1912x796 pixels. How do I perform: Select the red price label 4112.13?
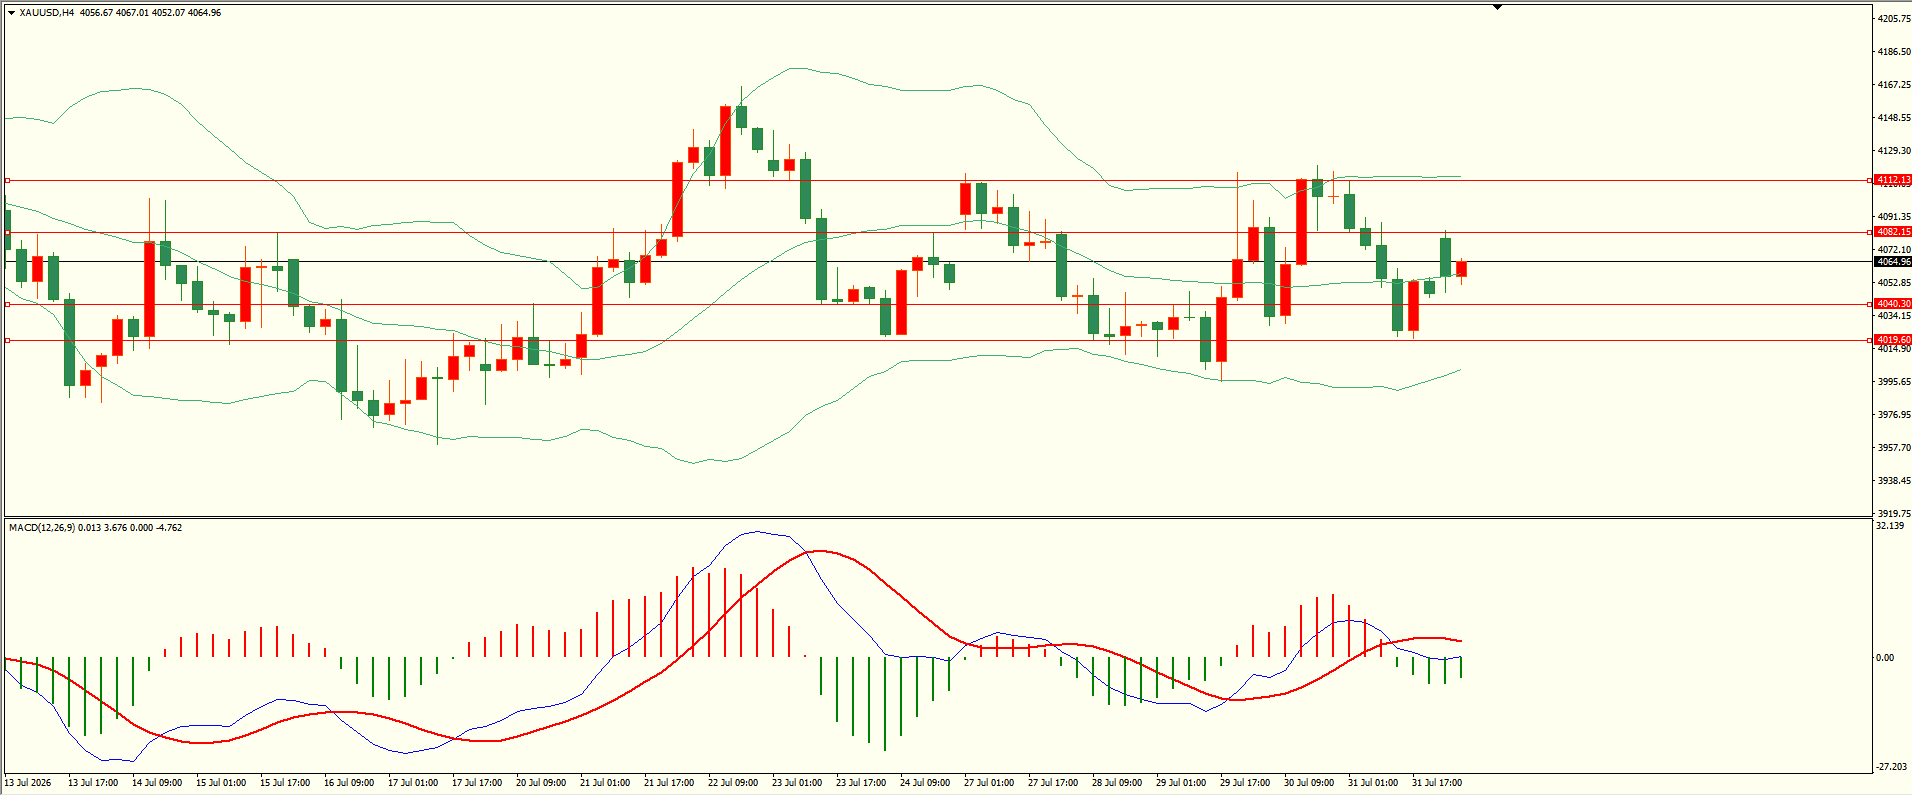coord(1893,180)
